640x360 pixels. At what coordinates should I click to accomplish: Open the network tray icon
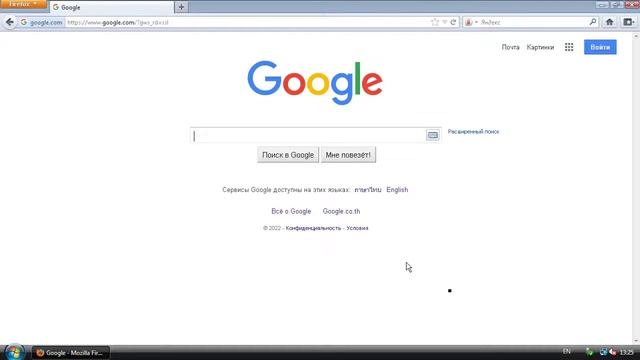tap(603, 352)
